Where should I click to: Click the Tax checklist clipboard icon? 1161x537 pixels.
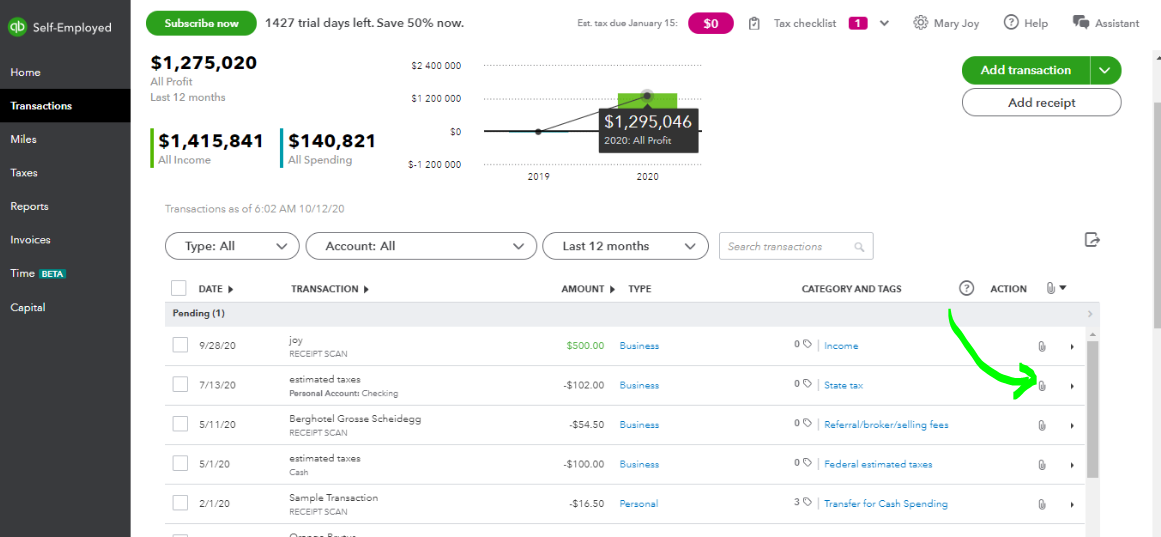click(754, 23)
